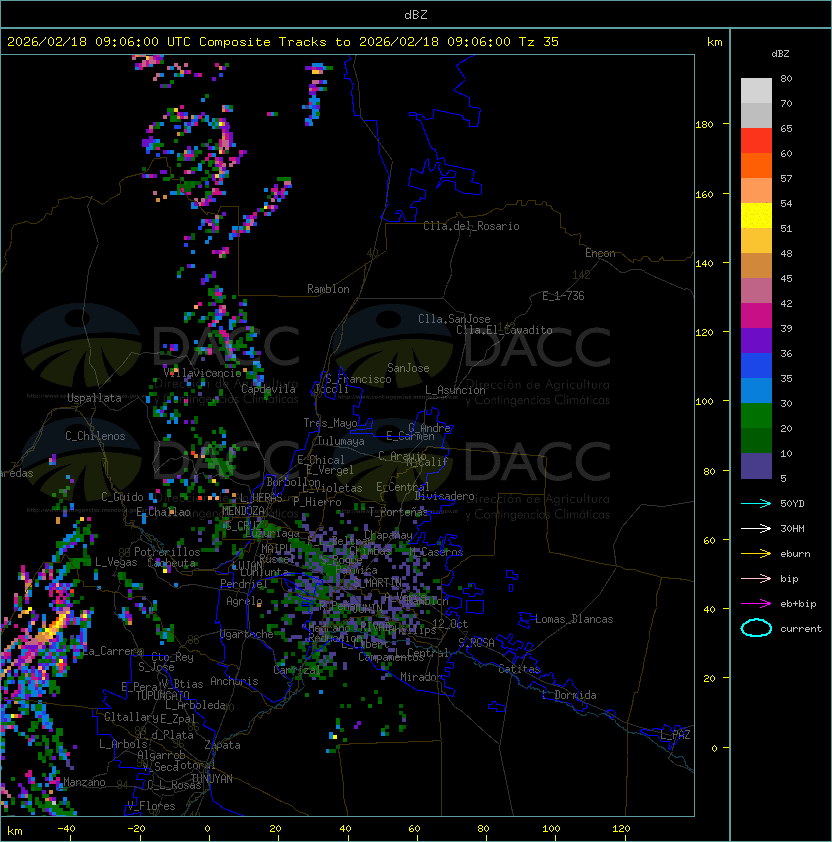Click the 'dBZ' heading above the color scale
The image size is (832, 842).
[x=780, y=54]
